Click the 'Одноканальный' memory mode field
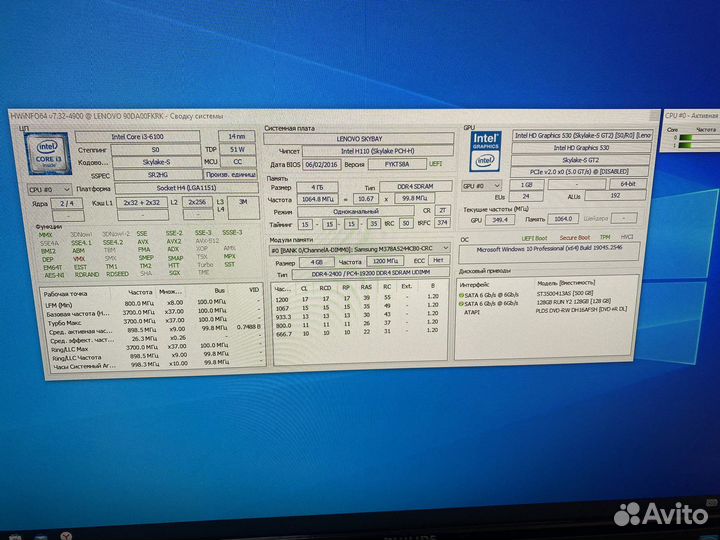Image resolution: width=720 pixels, height=540 pixels. (356, 212)
